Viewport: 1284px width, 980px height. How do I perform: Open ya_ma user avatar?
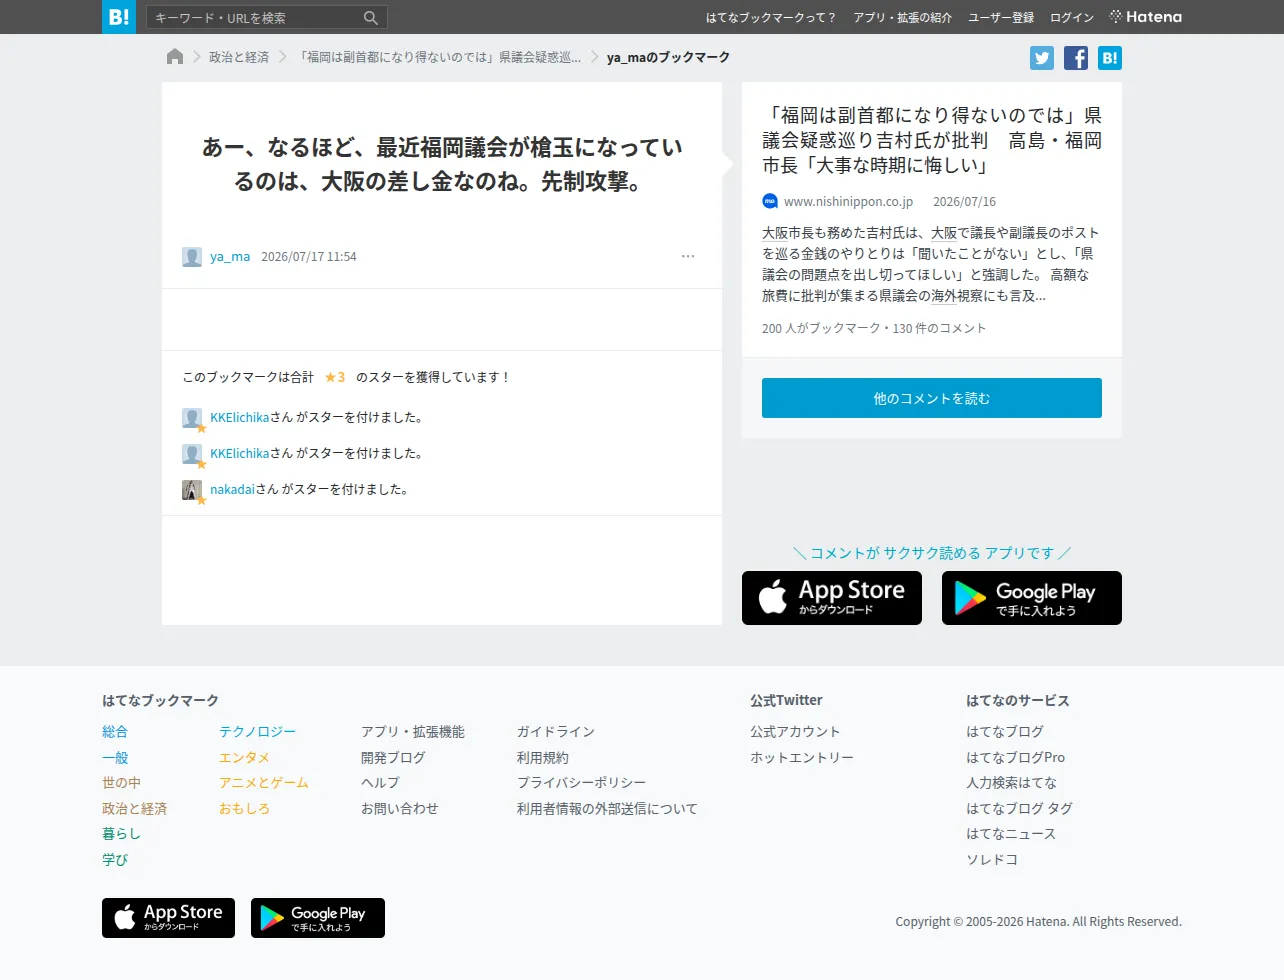pos(192,257)
